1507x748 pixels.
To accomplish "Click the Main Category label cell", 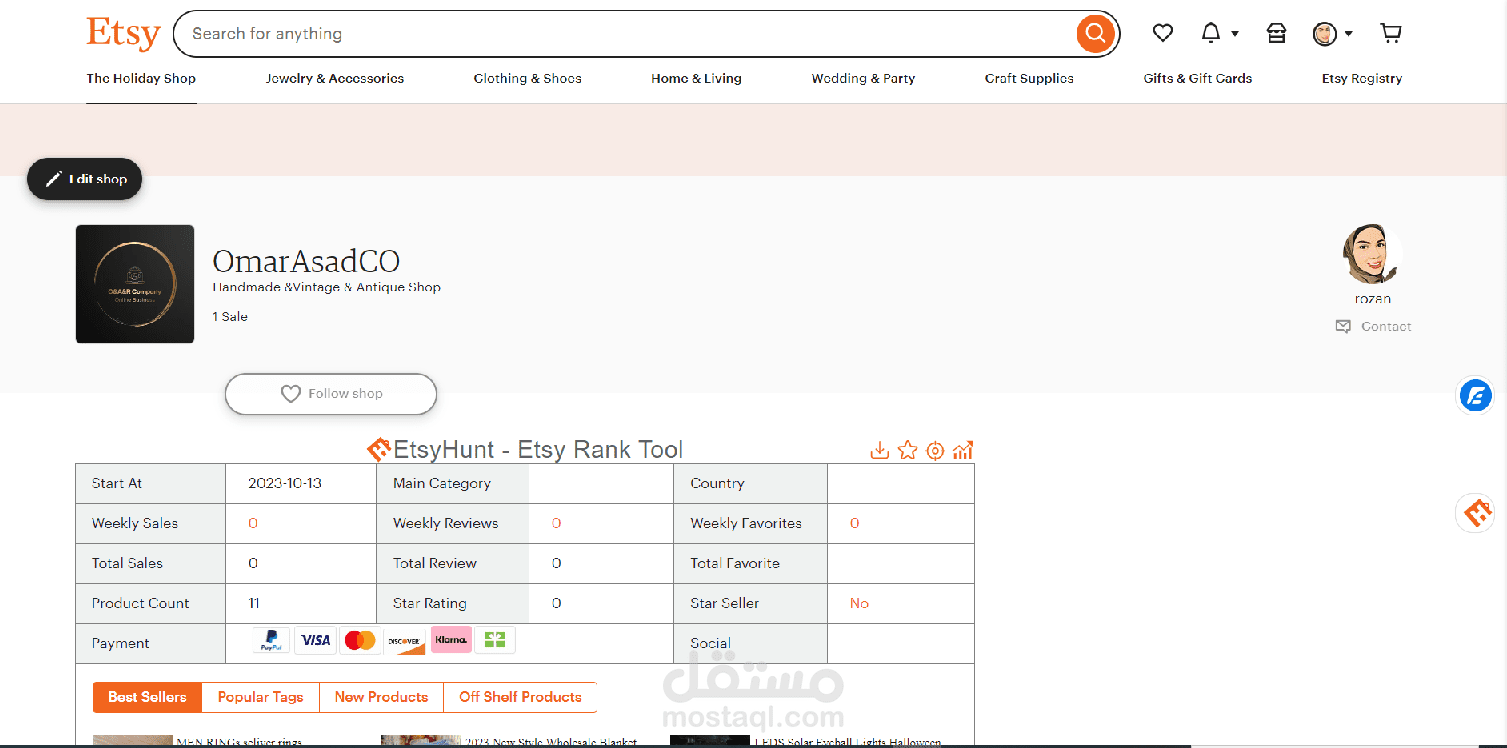I will 453,483.
